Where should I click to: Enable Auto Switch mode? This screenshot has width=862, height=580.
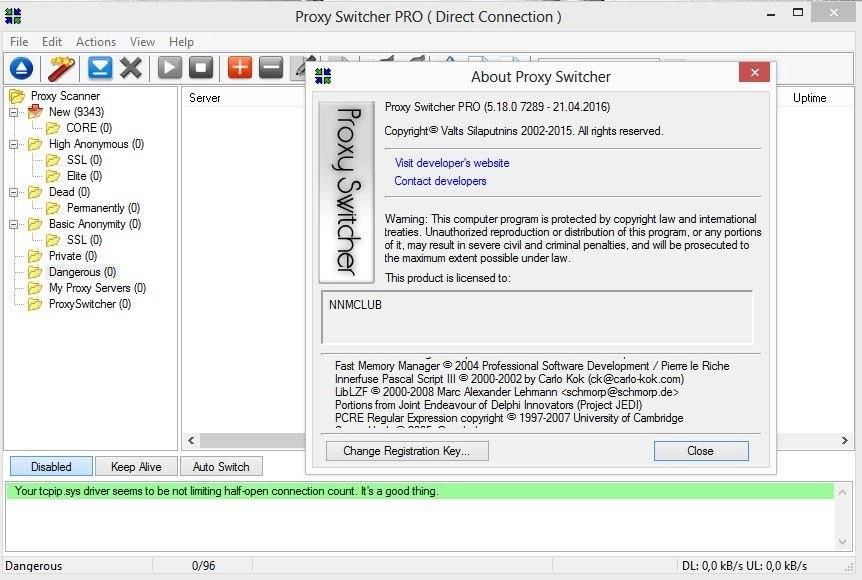pos(221,467)
